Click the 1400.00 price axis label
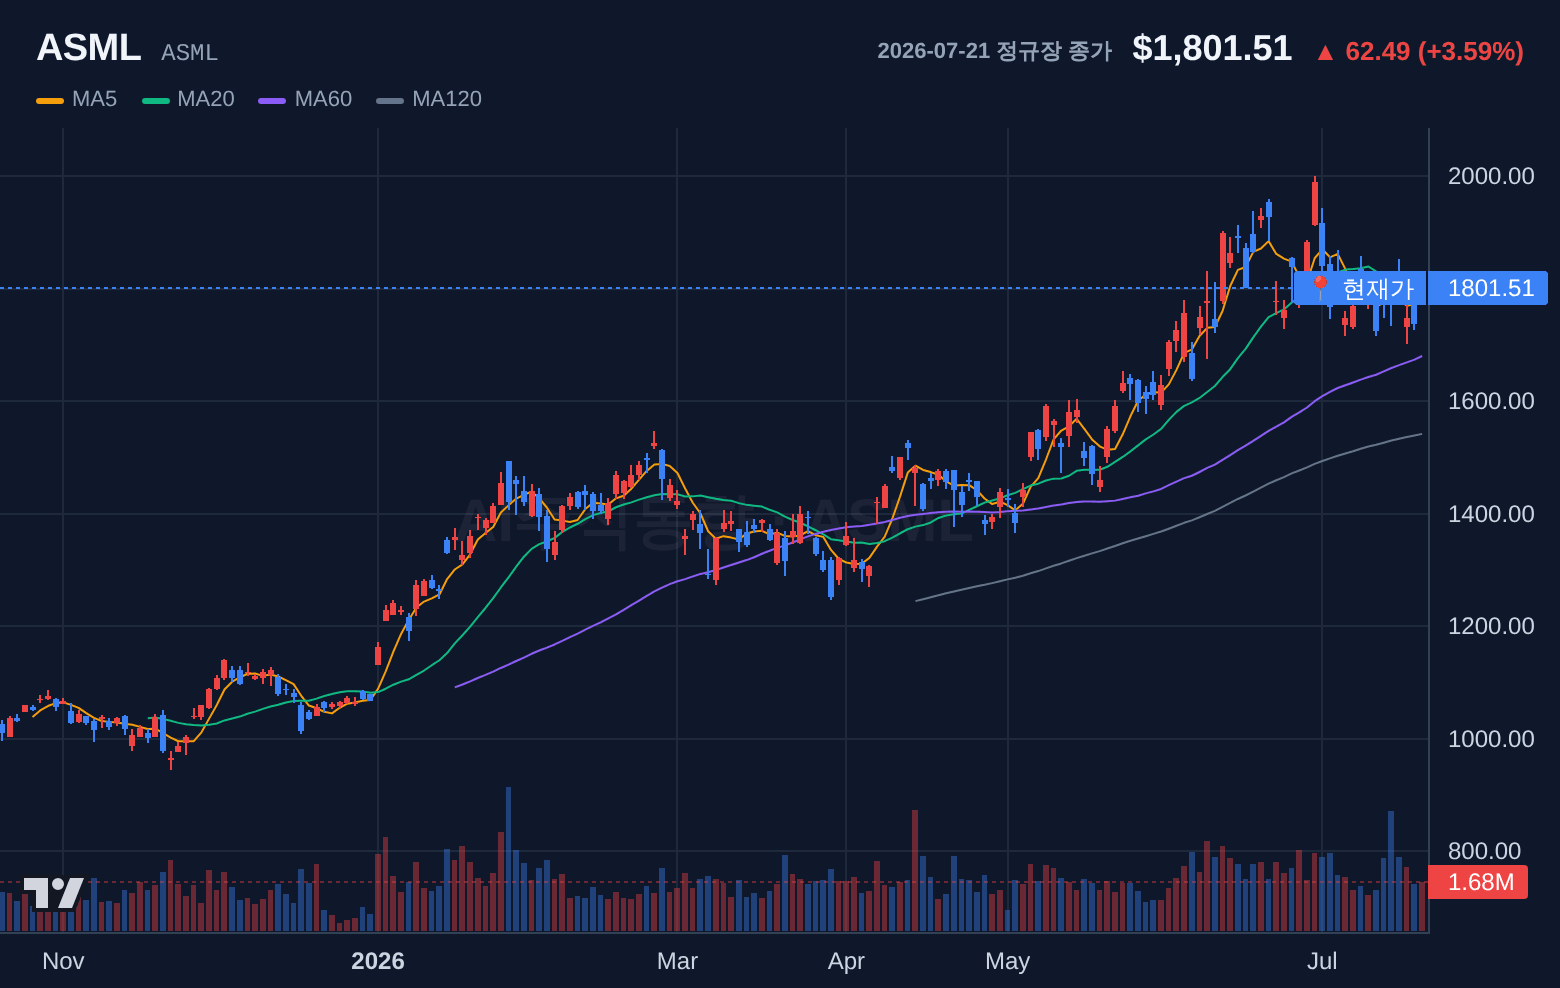Screen dimensions: 1560x988 click(x=1491, y=514)
